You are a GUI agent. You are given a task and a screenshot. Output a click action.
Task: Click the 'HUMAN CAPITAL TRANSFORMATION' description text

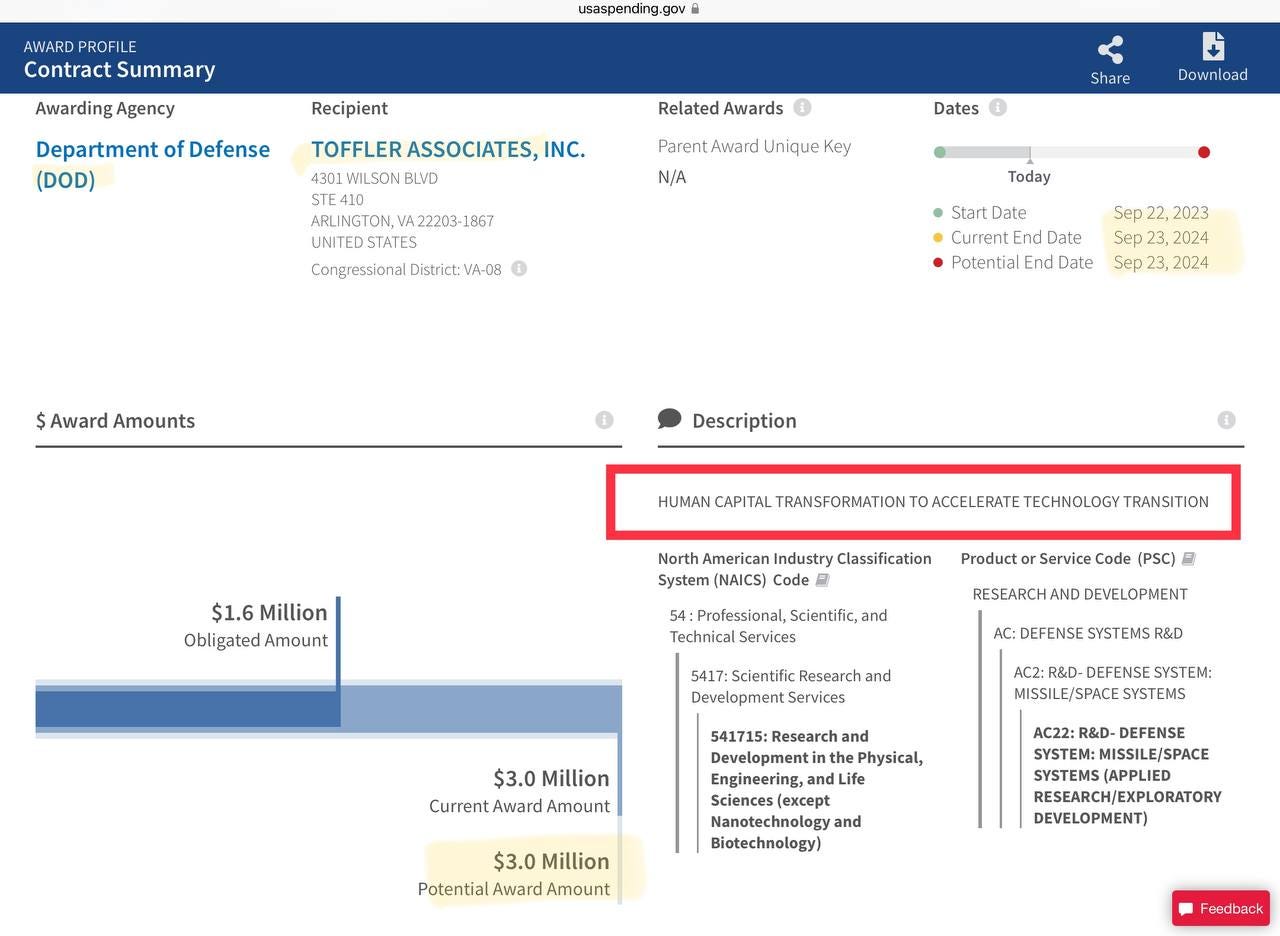tap(933, 501)
